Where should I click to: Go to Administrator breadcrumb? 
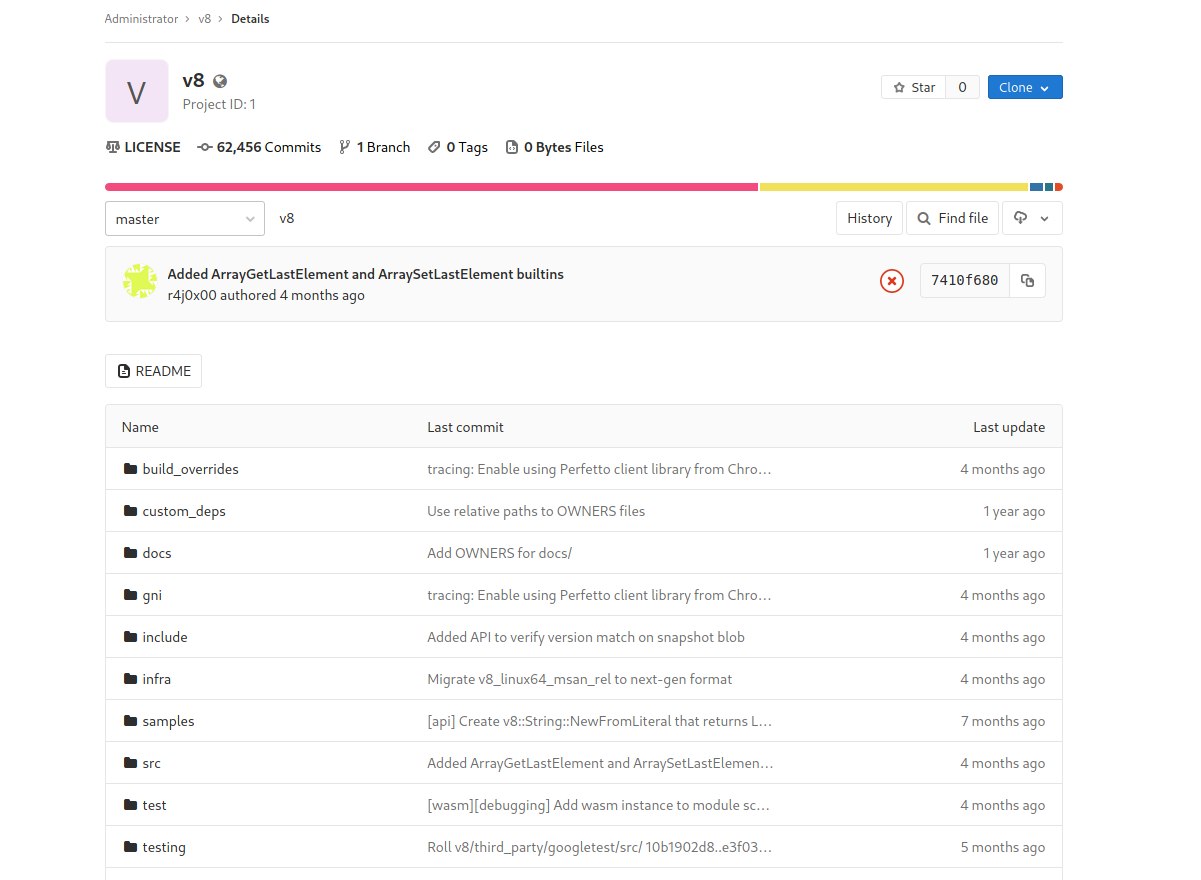(141, 19)
